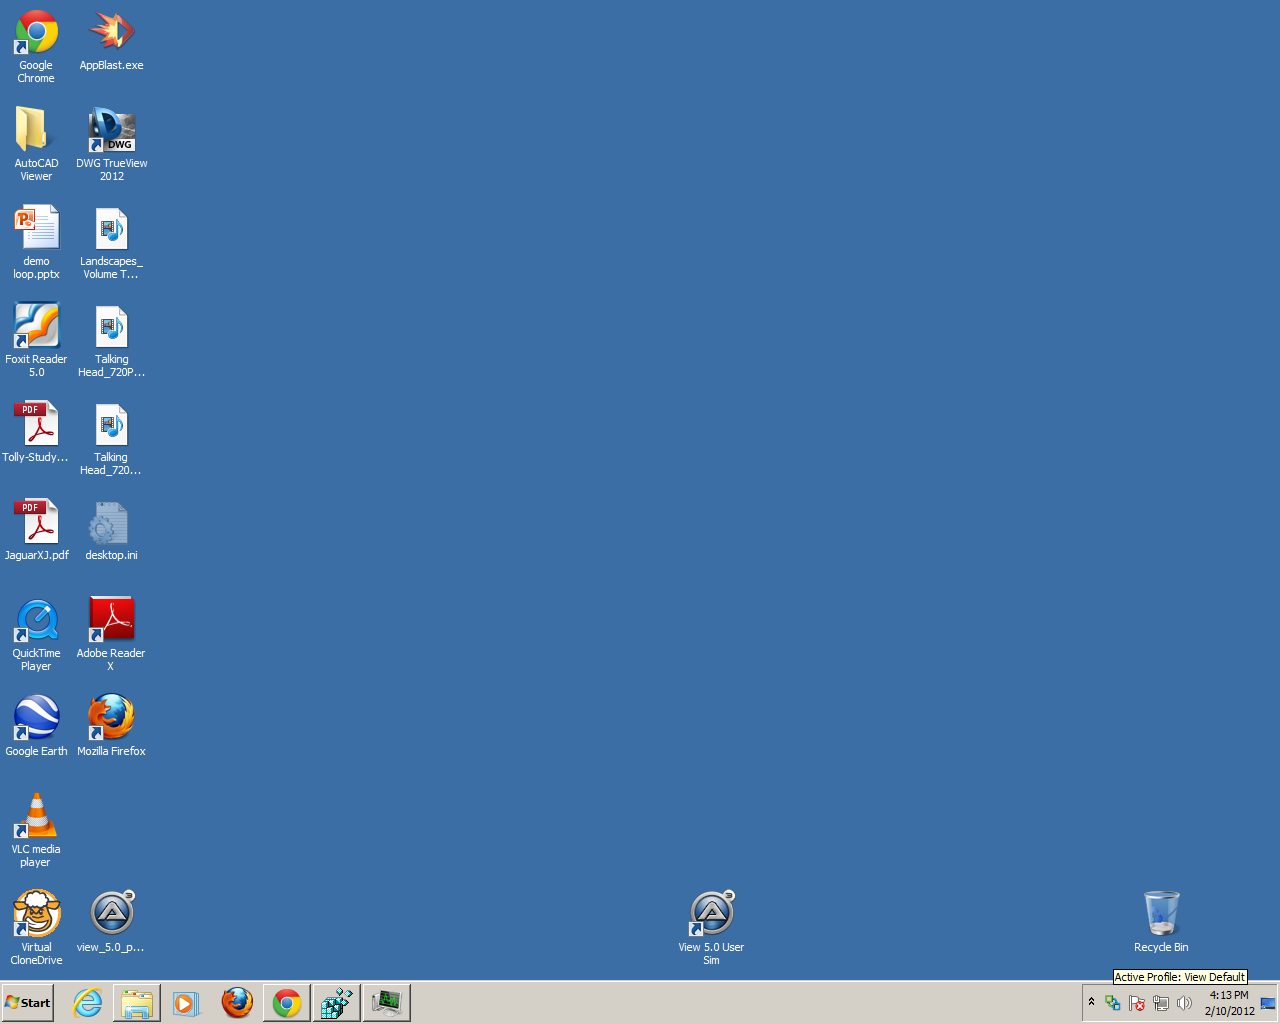Viewport: 1280px width, 1024px height.
Task: Select View 5.0 User Sim shortcut
Action: [x=711, y=915]
